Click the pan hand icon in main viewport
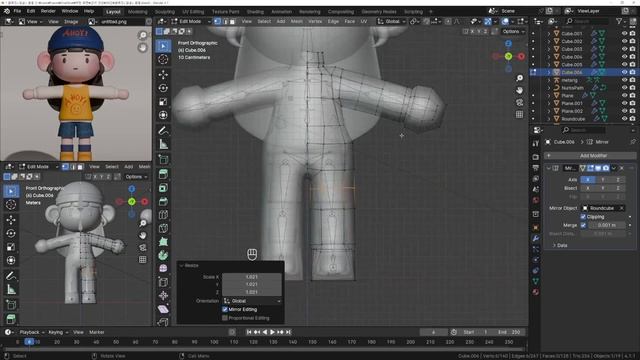Image resolution: width=640 pixels, height=360 pixels. (x=519, y=90)
